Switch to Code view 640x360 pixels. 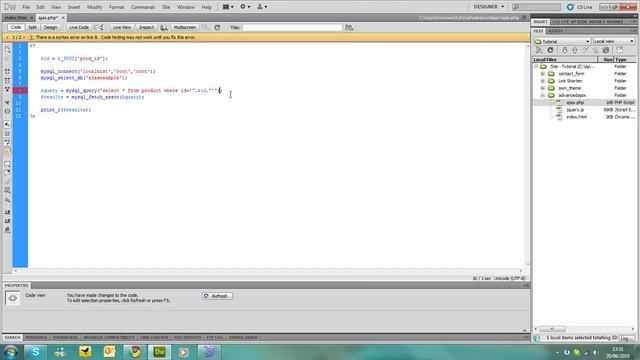[x=16, y=27]
